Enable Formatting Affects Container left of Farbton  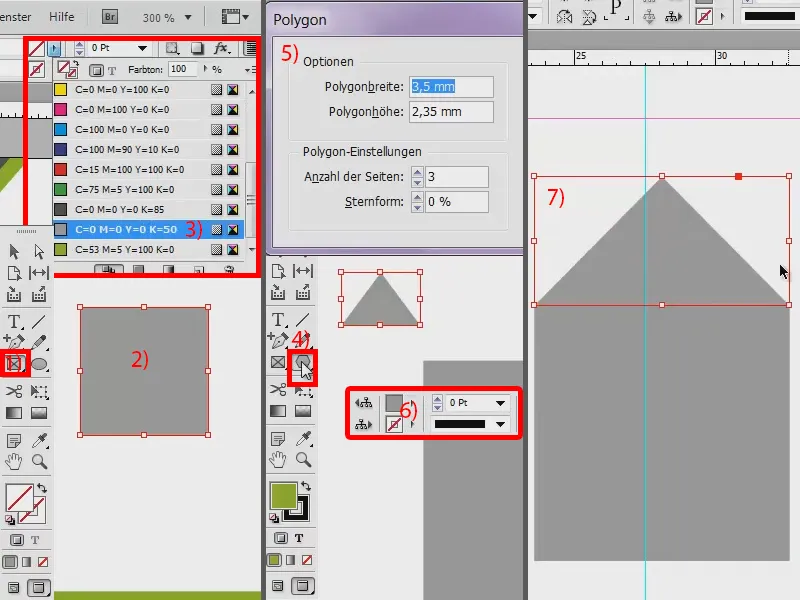click(96, 70)
